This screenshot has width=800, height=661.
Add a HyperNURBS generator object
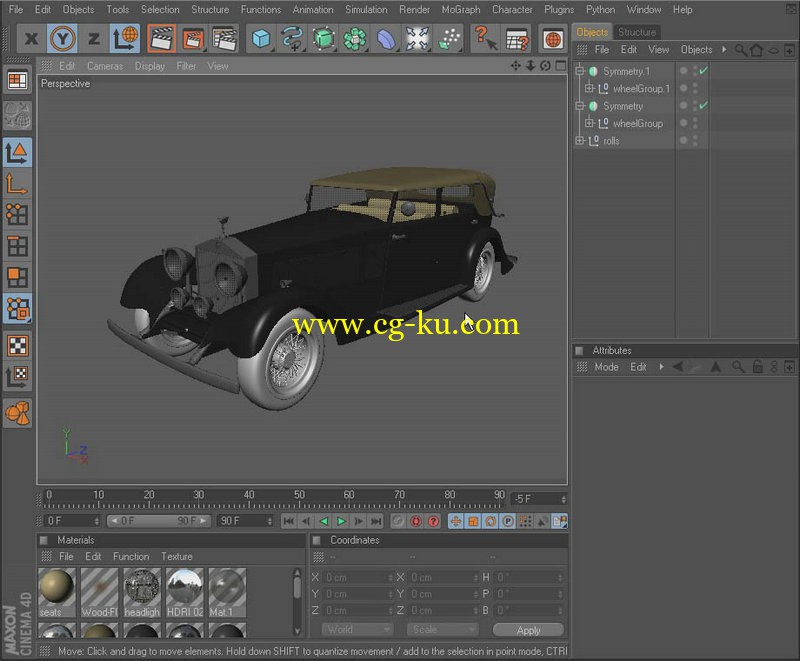coord(323,38)
